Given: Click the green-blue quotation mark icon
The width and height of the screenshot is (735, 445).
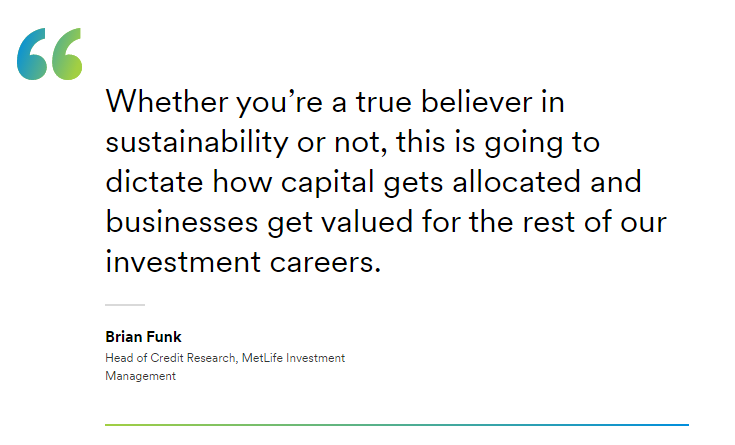Looking at the screenshot, I should click(49, 53).
